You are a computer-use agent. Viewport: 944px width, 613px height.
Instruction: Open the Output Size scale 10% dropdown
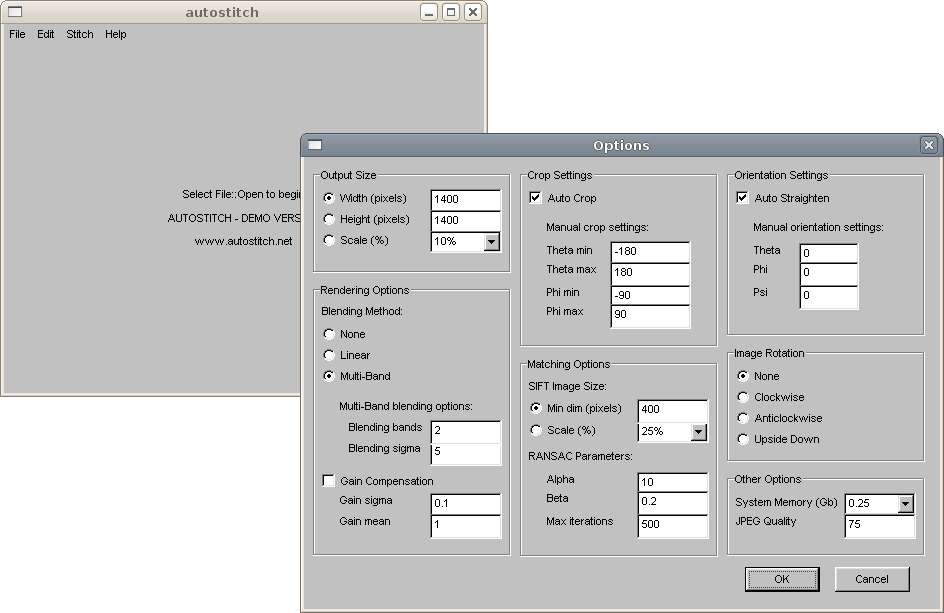click(x=491, y=242)
